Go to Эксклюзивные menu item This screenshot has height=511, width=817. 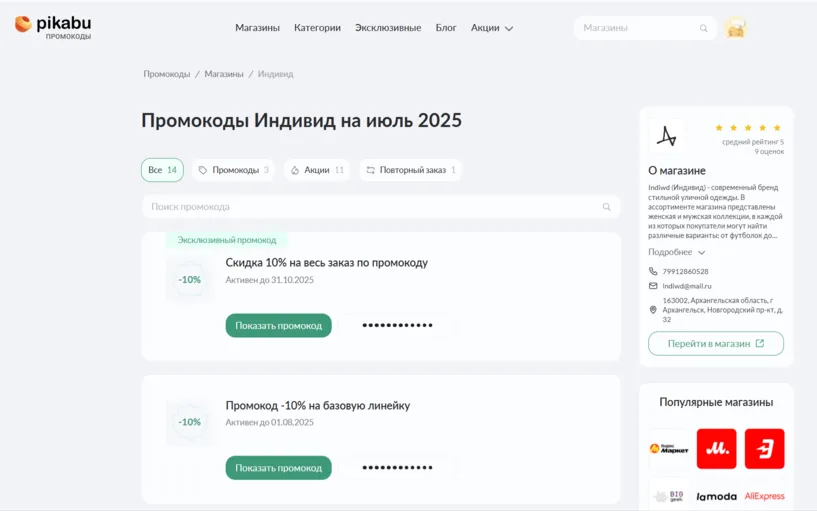tap(388, 28)
